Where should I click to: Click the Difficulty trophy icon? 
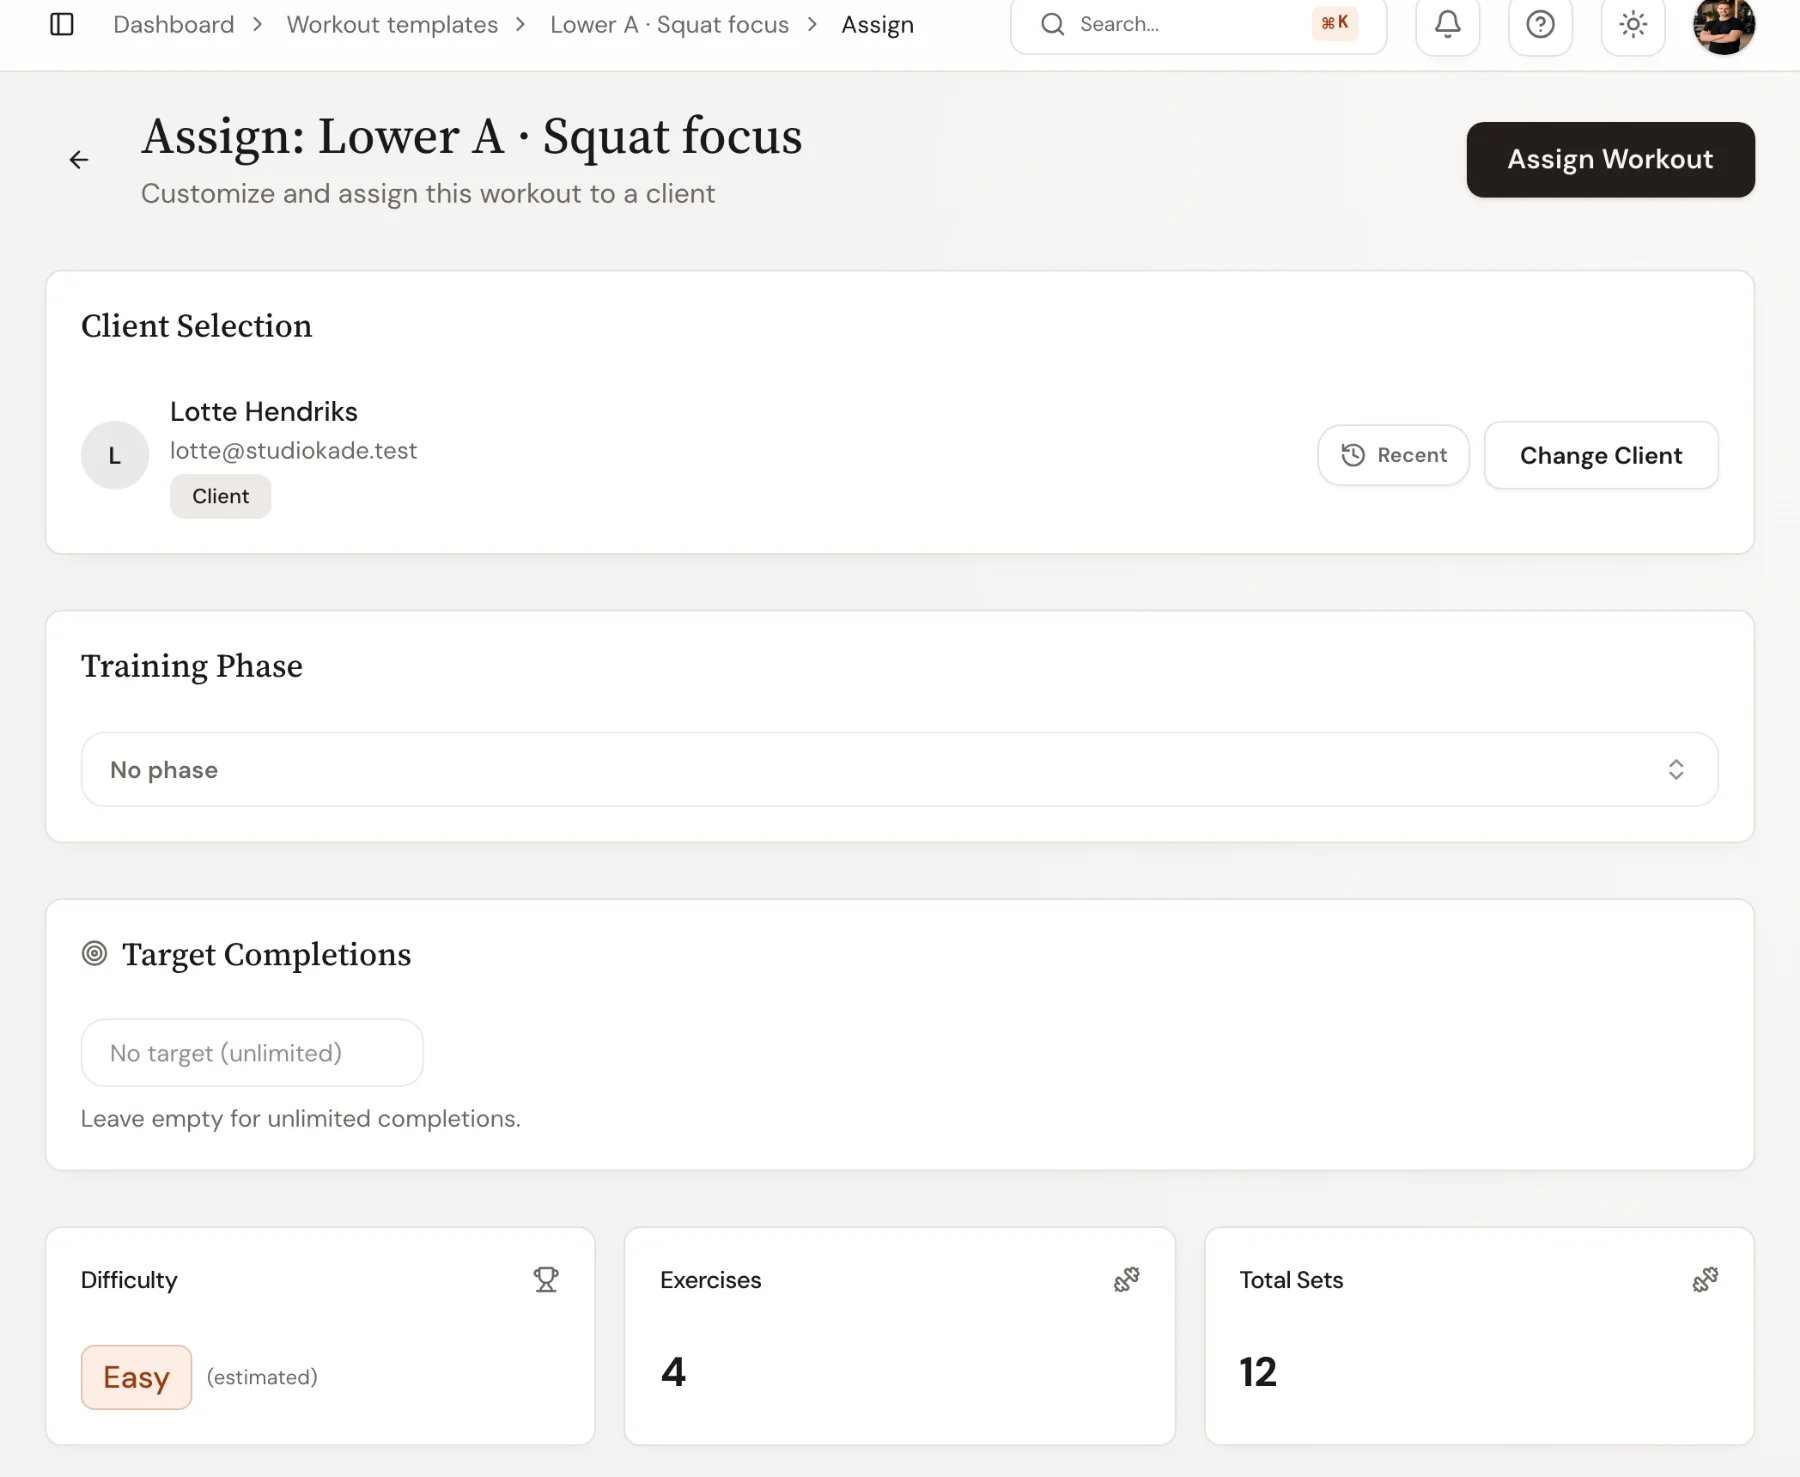coord(546,1280)
